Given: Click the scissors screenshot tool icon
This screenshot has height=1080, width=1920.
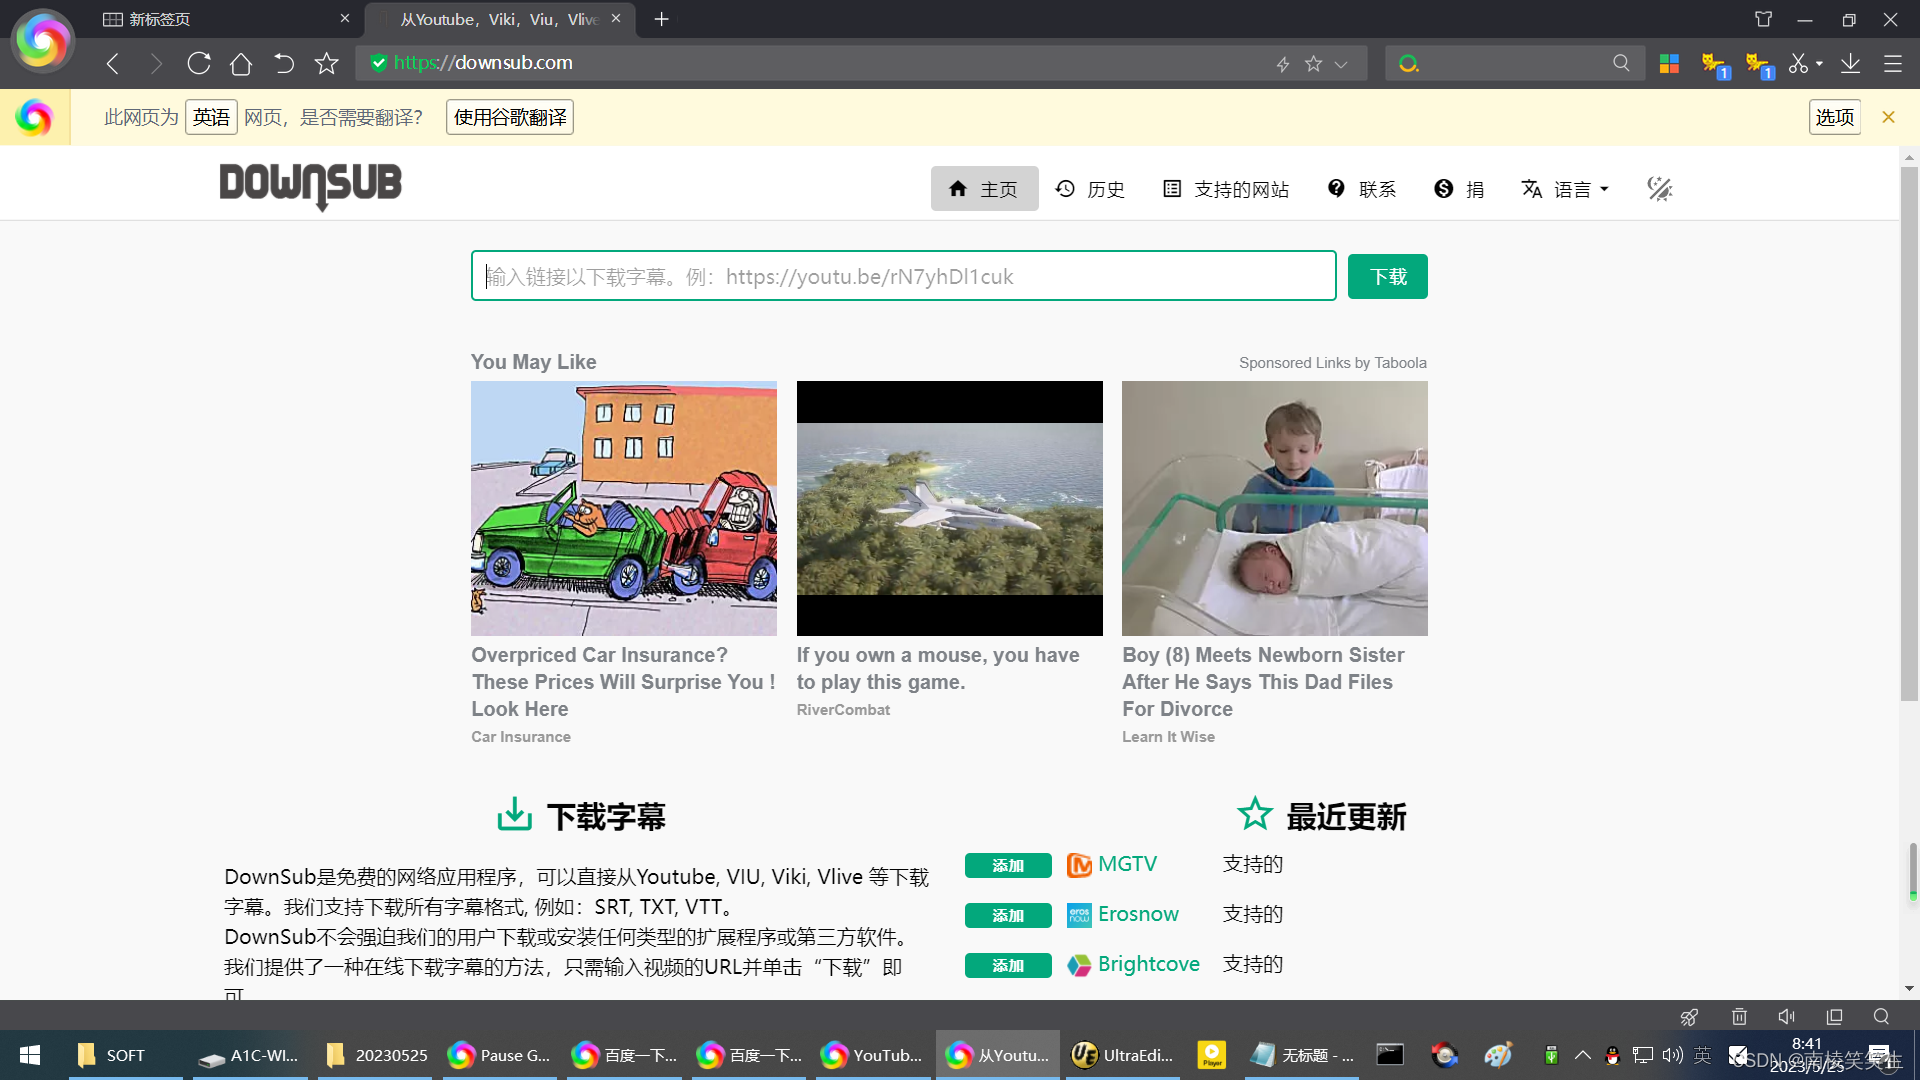Looking at the screenshot, I should [x=1798, y=64].
